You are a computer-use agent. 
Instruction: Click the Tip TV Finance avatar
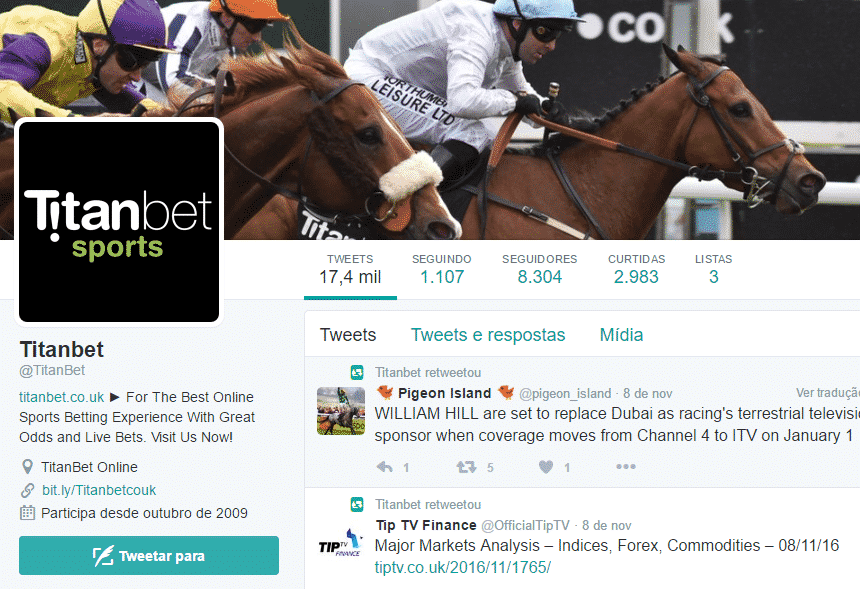[x=341, y=543]
